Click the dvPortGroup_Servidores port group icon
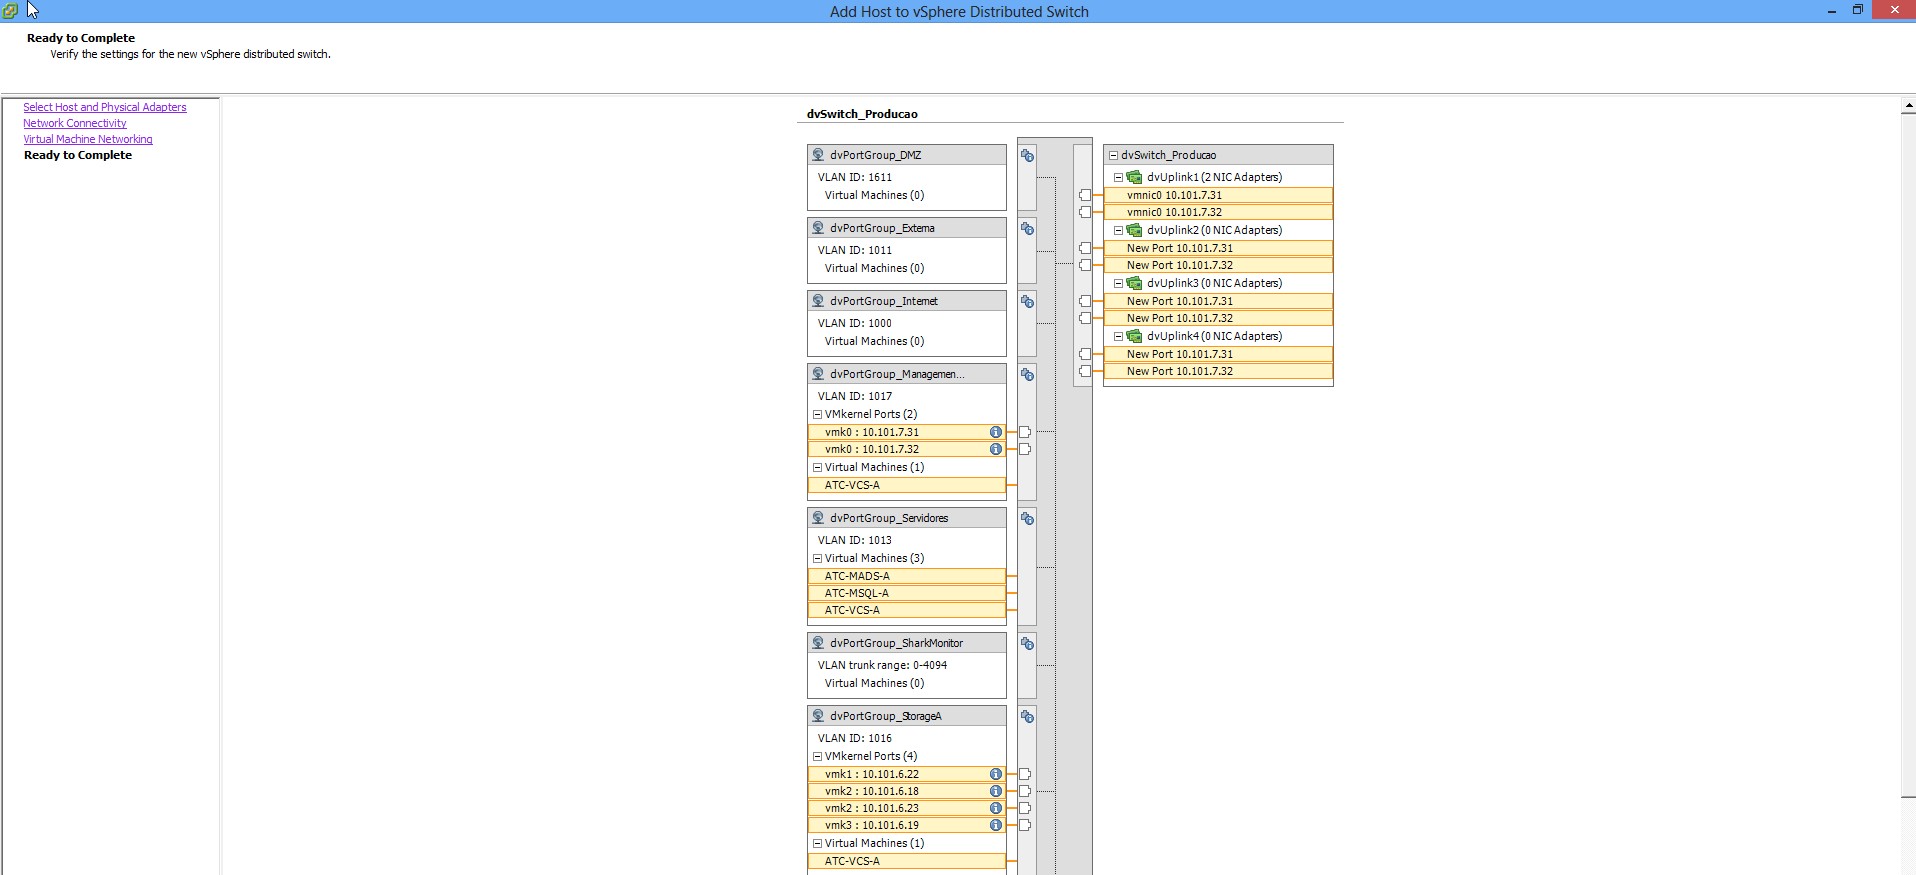 tap(818, 518)
